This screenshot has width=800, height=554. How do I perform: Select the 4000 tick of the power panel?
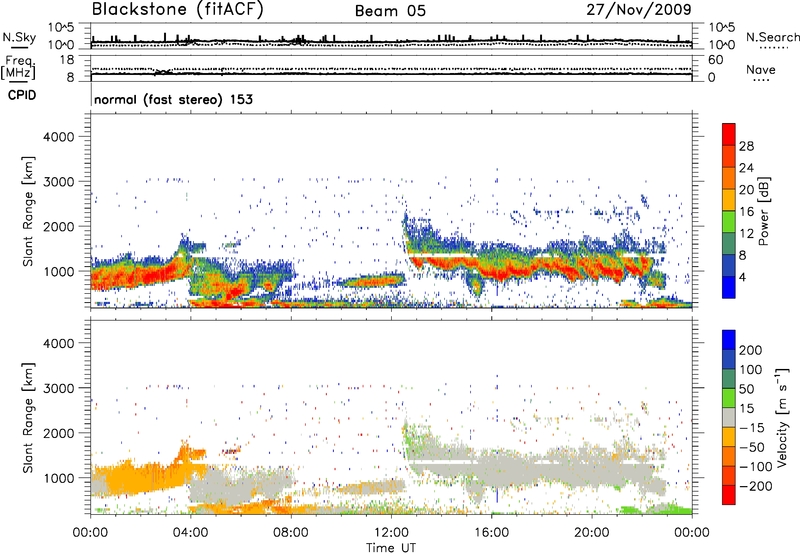(x=58, y=137)
